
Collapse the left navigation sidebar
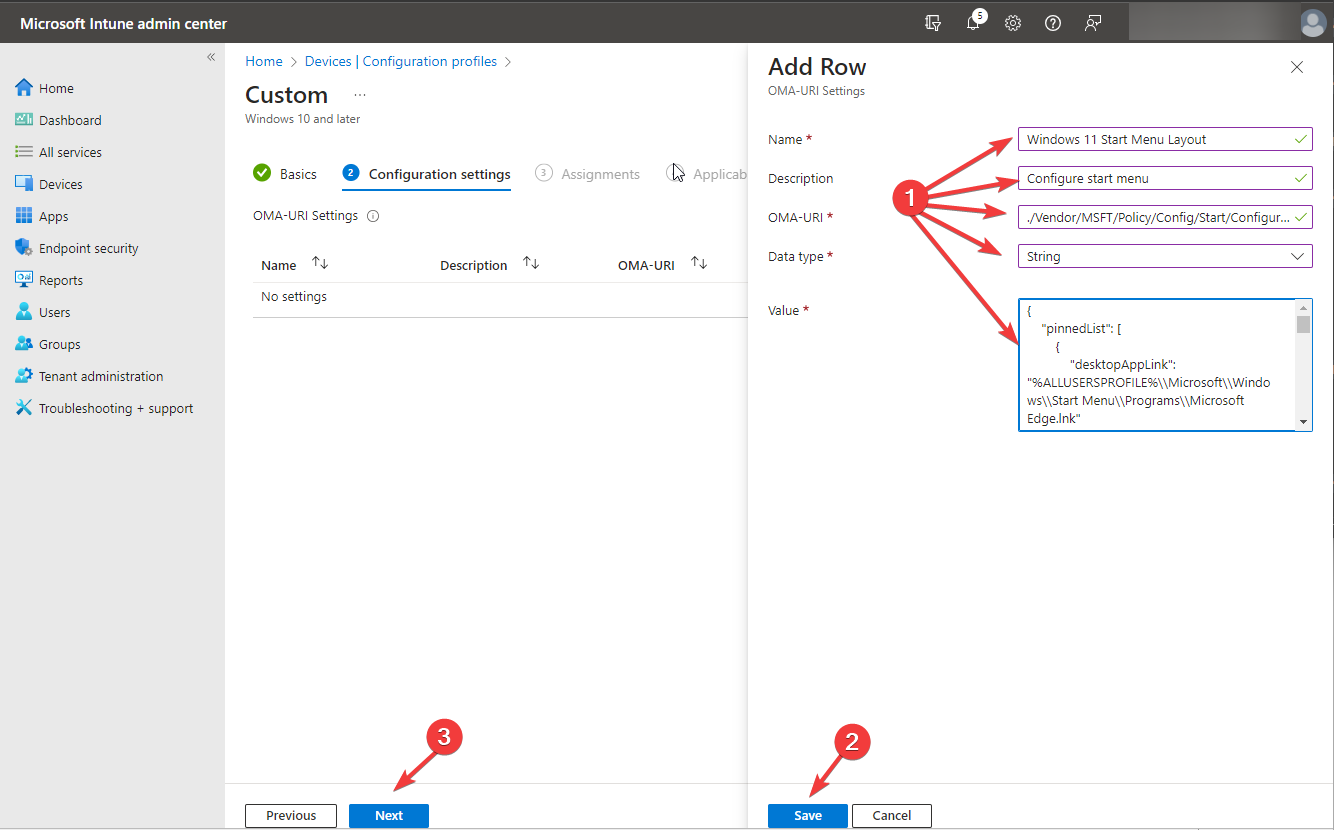tap(211, 57)
